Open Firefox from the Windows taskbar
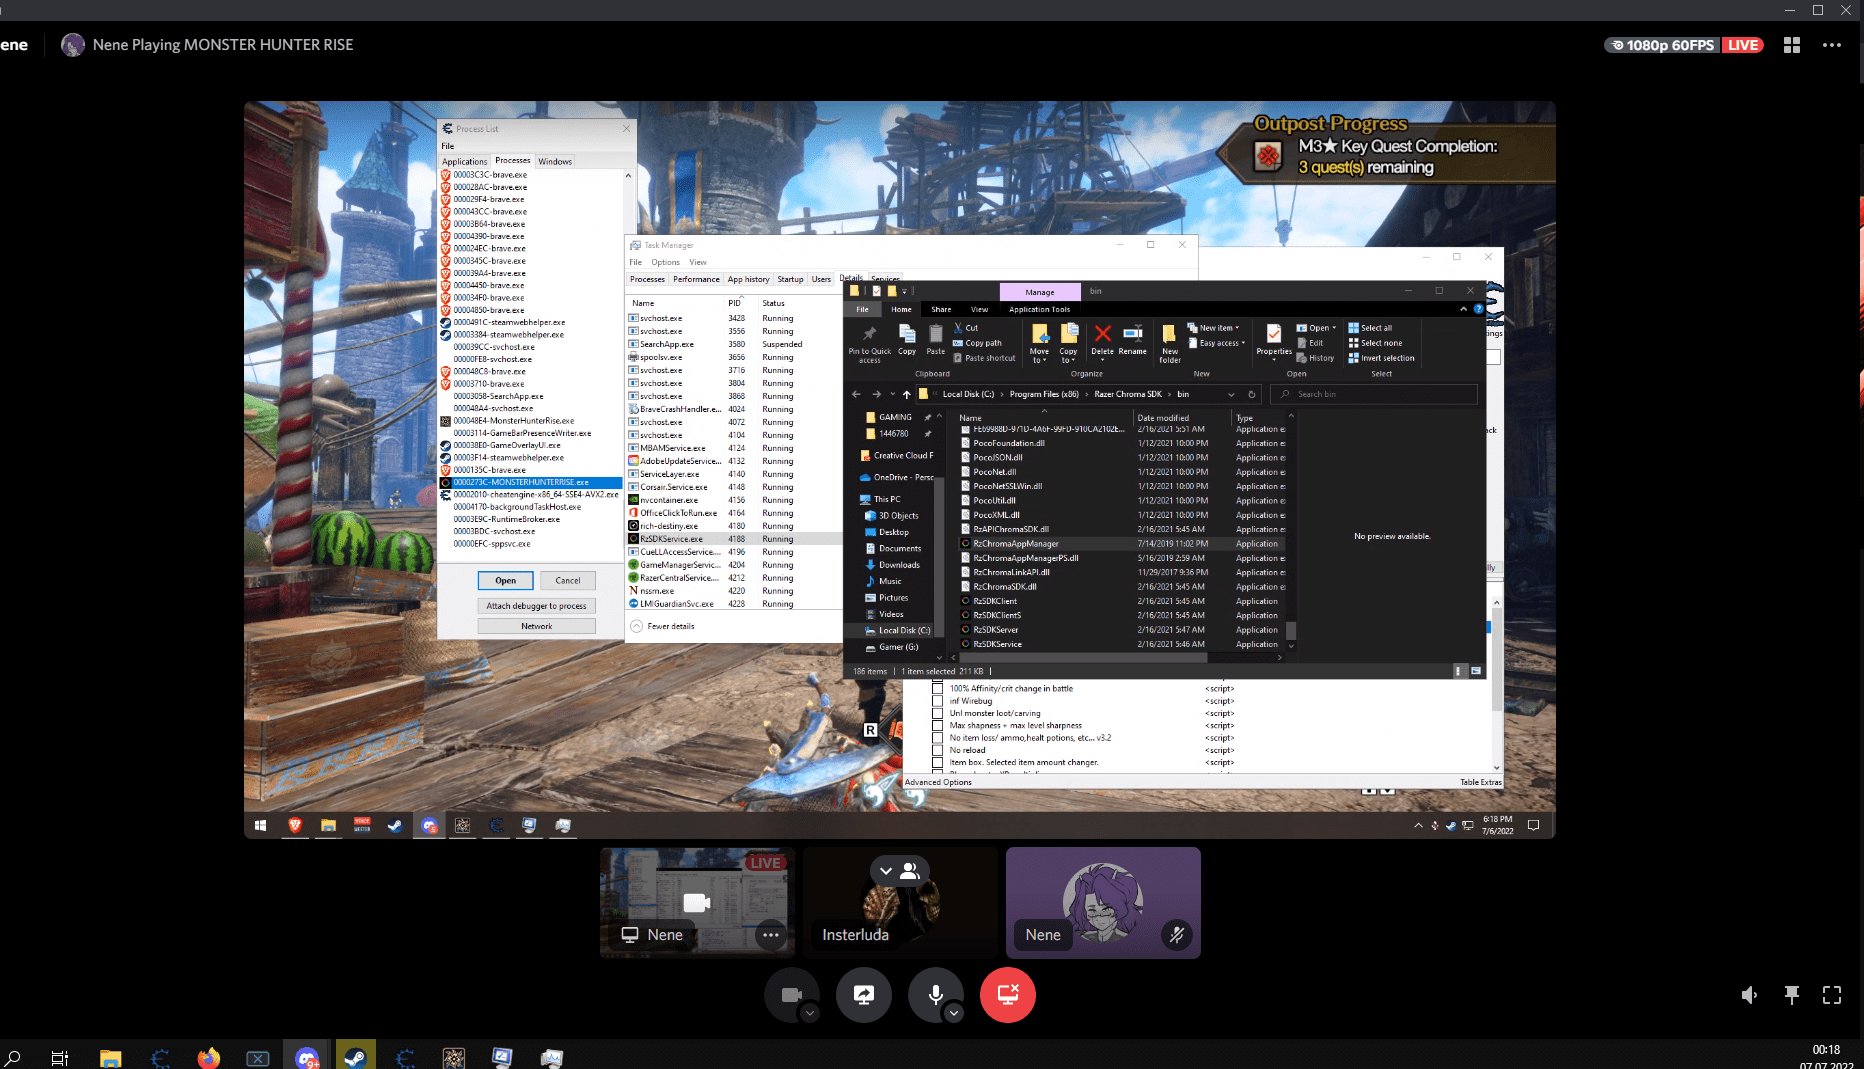 (x=208, y=1057)
